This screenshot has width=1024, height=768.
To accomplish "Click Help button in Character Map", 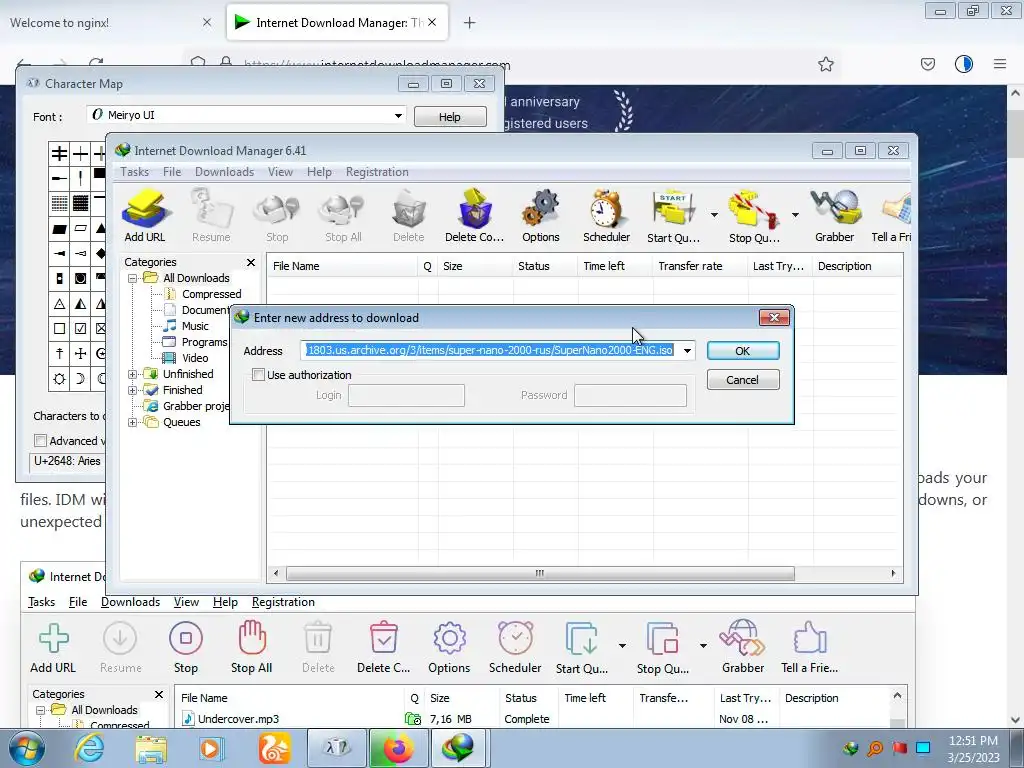I will pos(449,117).
